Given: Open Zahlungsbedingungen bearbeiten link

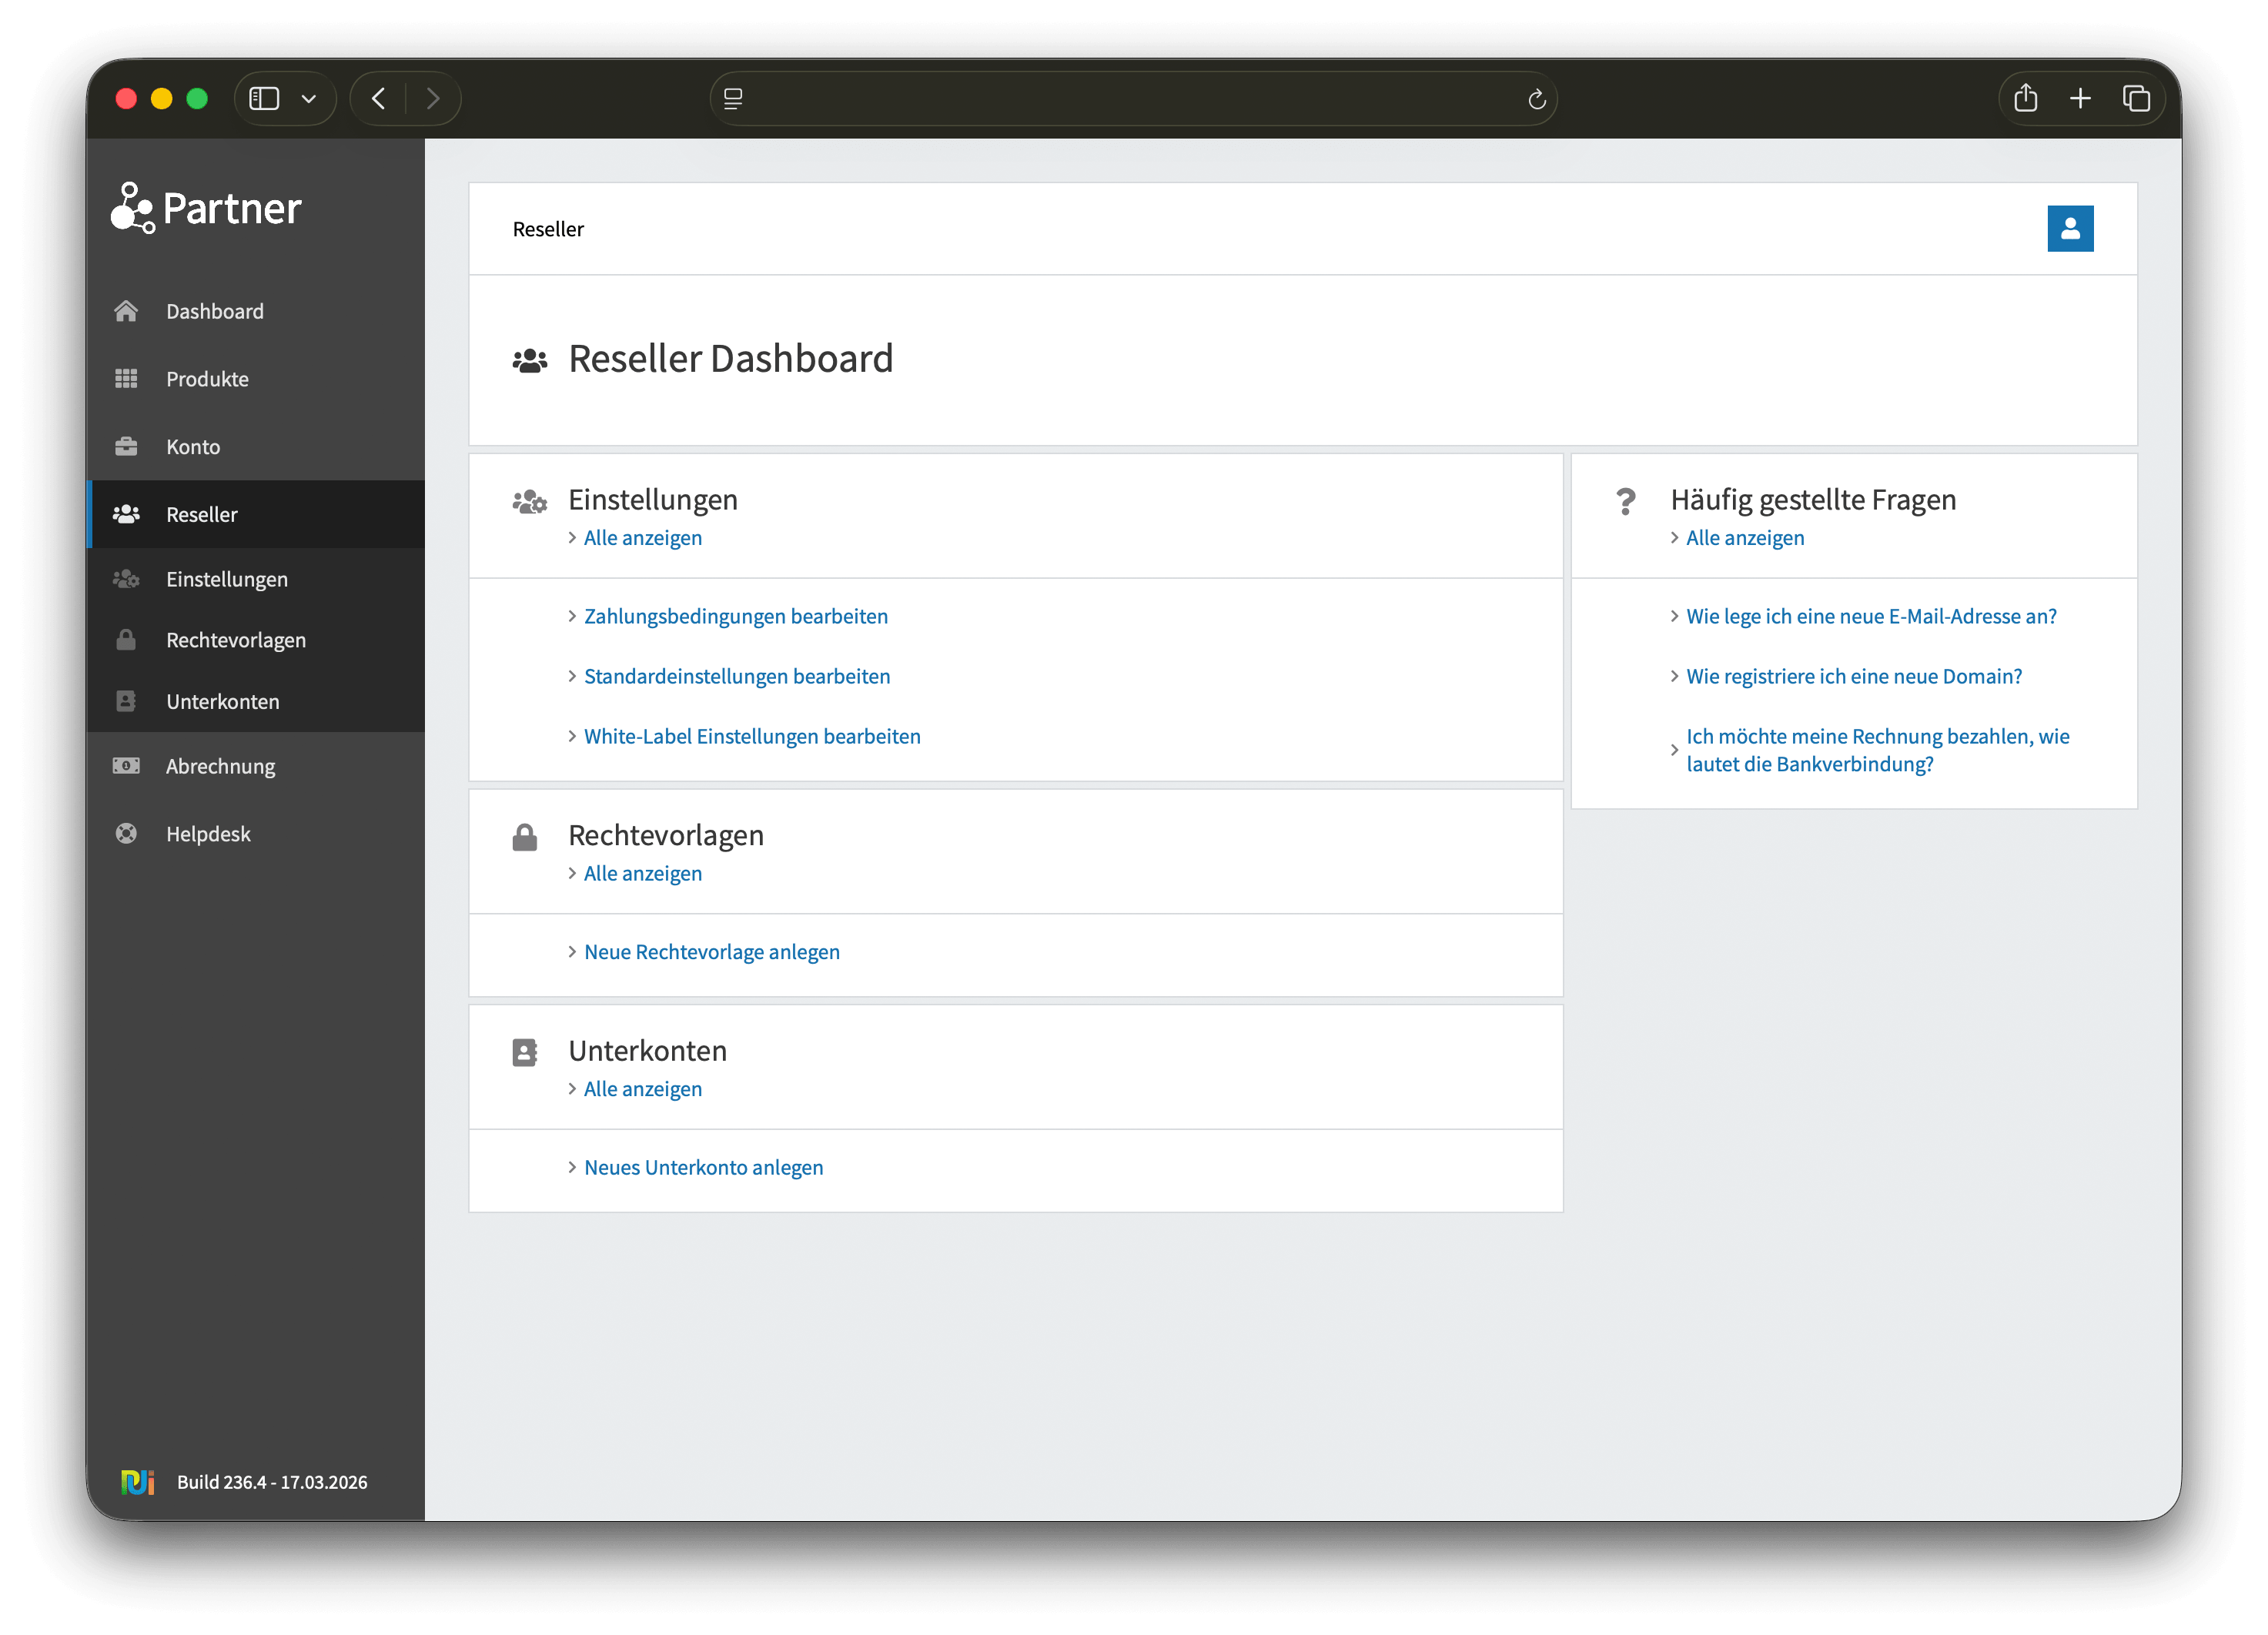Looking at the screenshot, I should coord(735,617).
